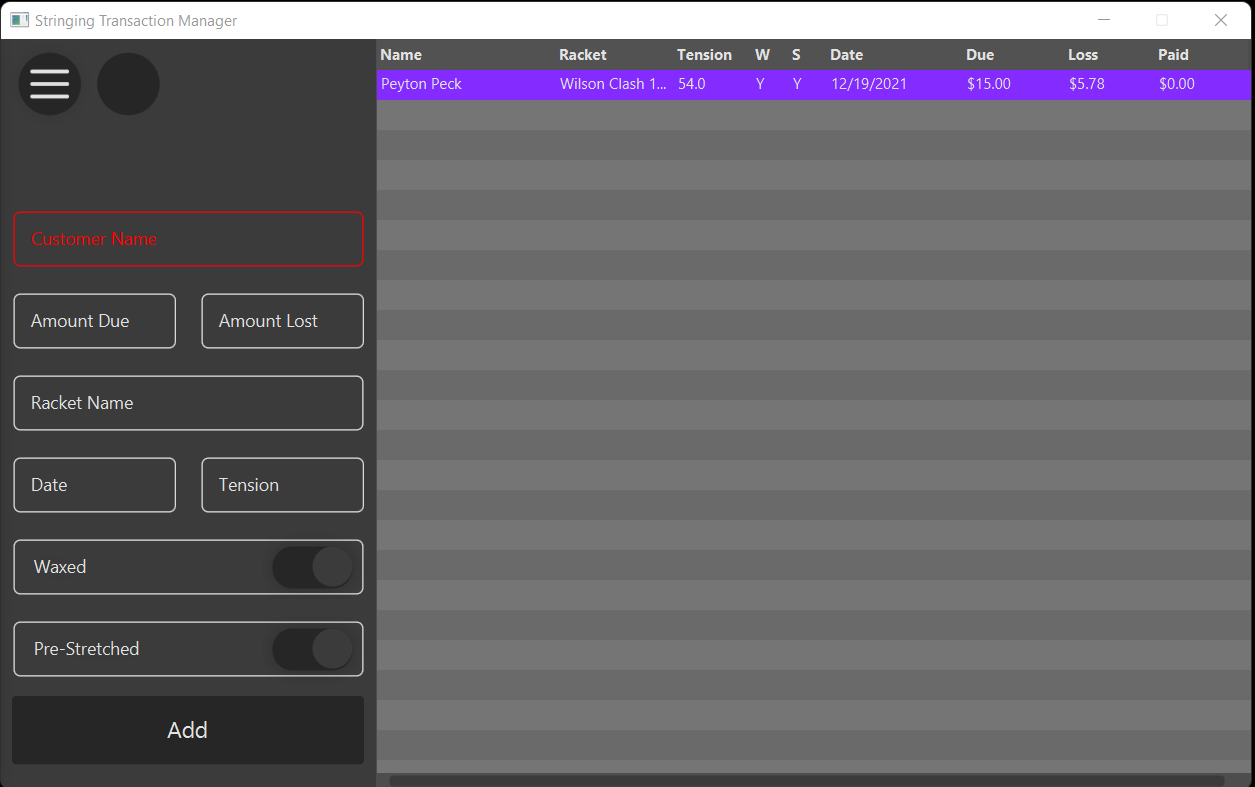Click the Add button

click(x=188, y=730)
